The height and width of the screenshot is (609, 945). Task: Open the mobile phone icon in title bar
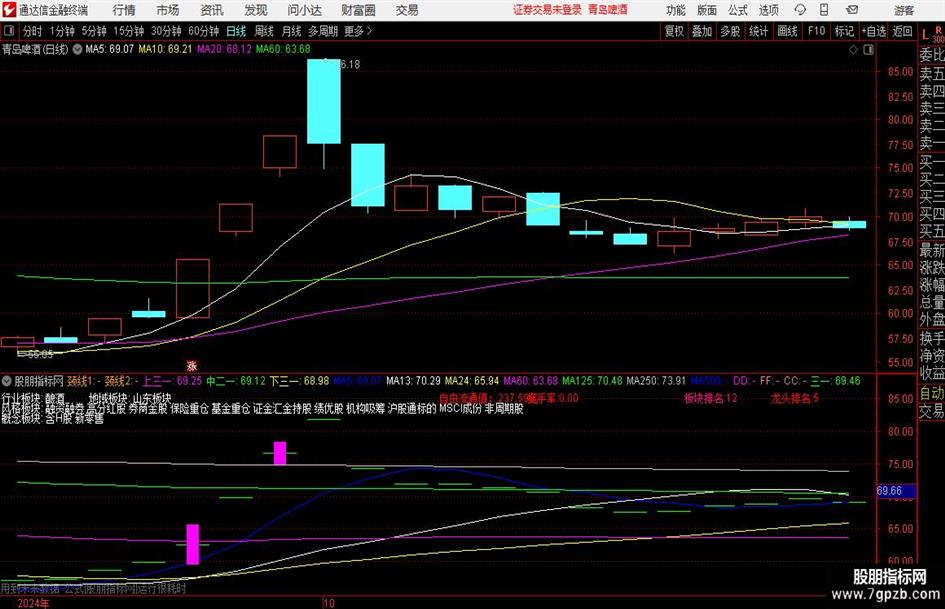824,10
